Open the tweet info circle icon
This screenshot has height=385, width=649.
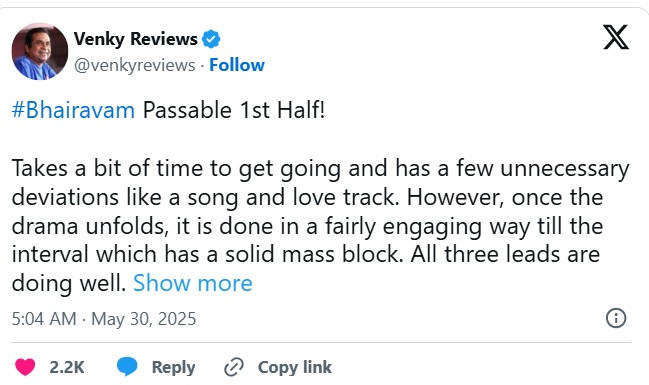click(616, 318)
